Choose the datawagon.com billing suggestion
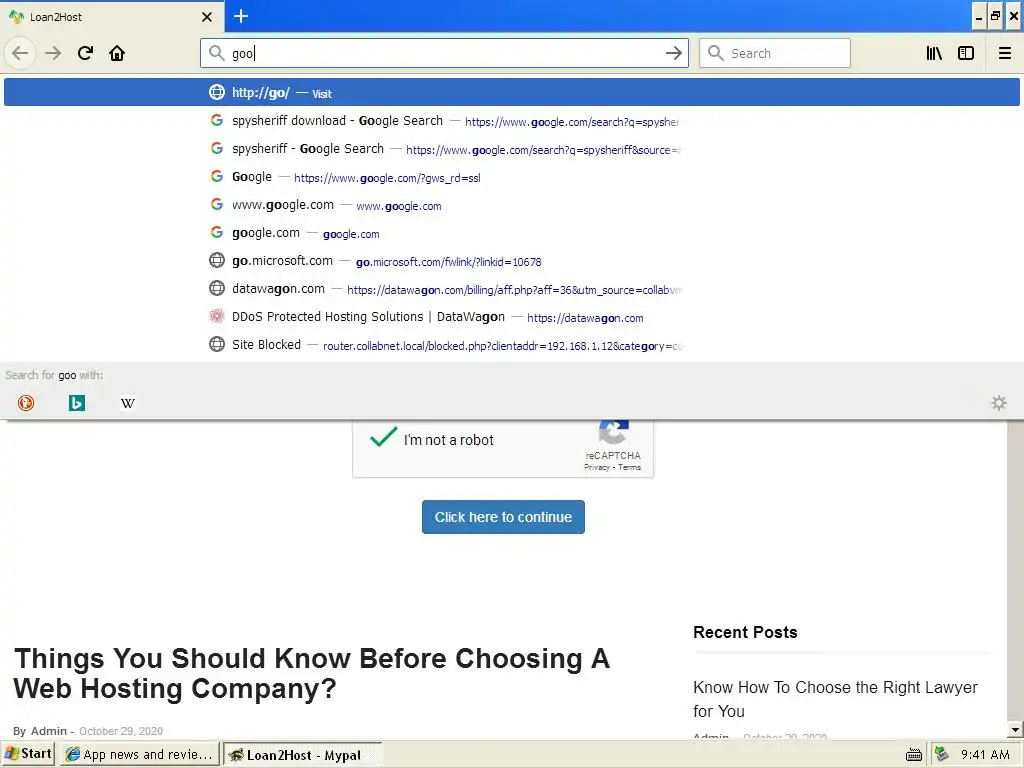Screen dimensions: 1024x768 (511, 289)
